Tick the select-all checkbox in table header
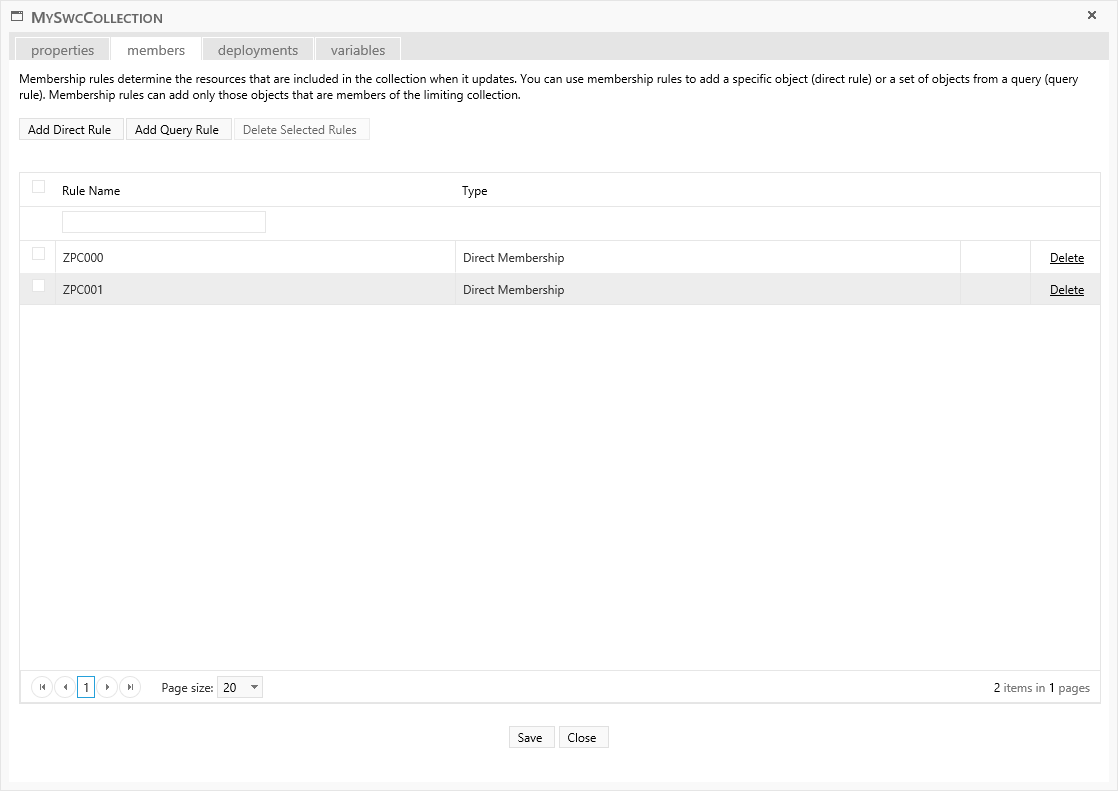 click(39, 187)
